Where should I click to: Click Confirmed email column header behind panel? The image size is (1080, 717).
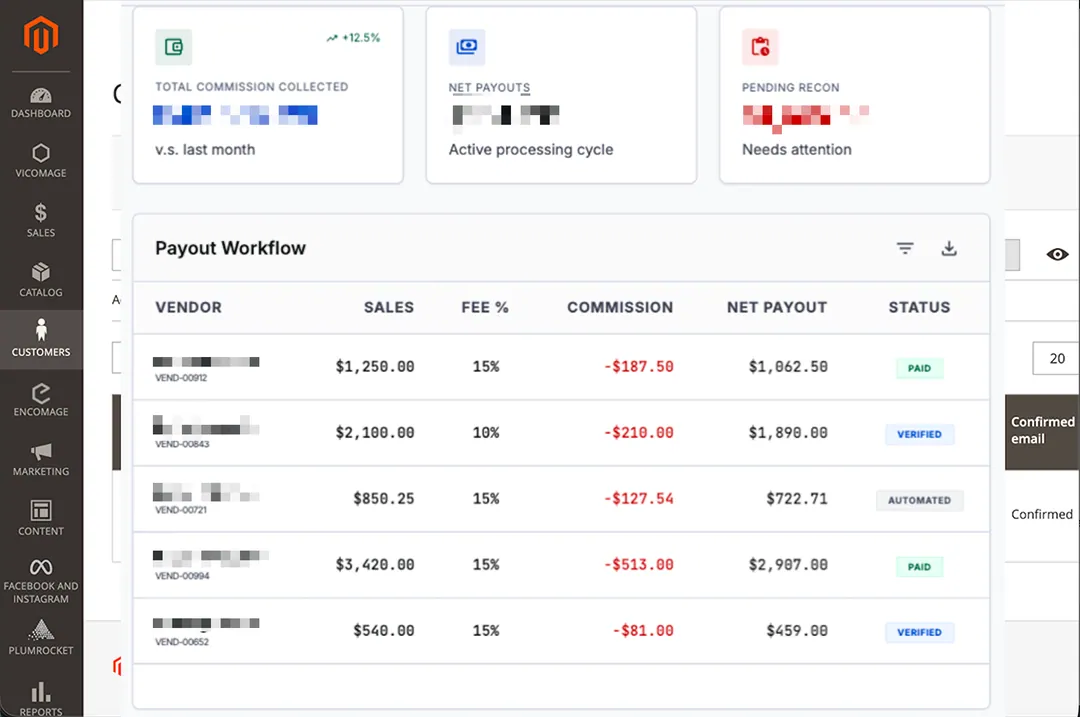point(1042,430)
